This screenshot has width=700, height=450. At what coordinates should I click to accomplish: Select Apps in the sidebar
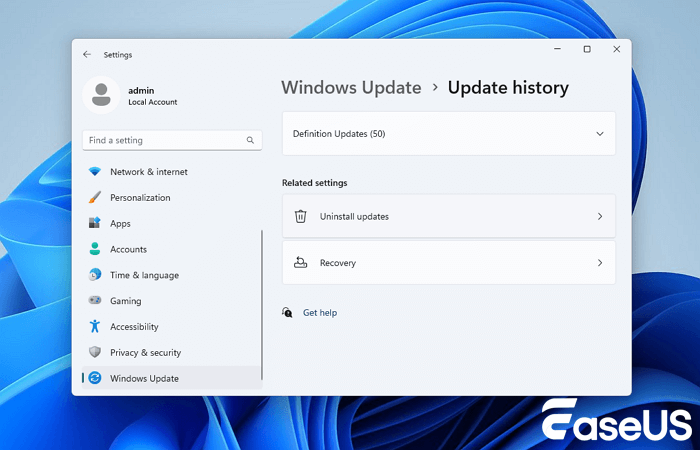click(172, 223)
